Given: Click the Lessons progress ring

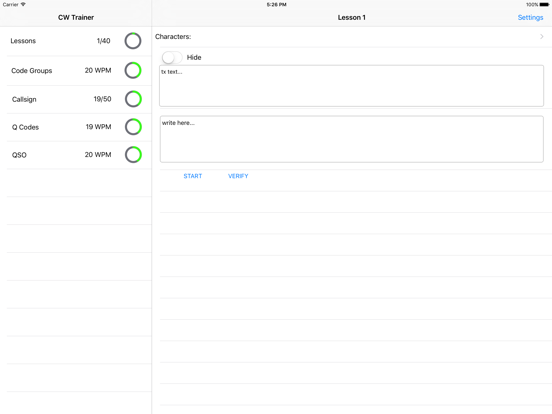Looking at the screenshot, I should click(133, 41).
